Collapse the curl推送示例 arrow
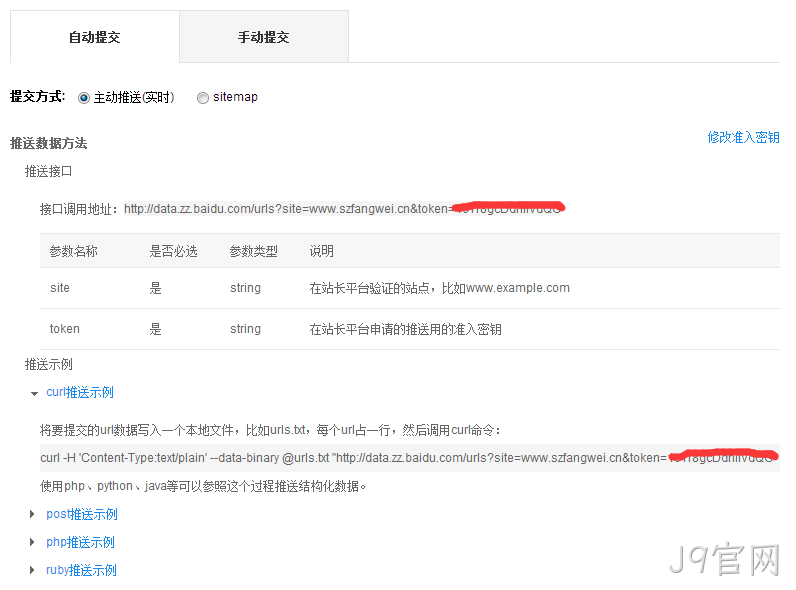 tap(34, 394)
